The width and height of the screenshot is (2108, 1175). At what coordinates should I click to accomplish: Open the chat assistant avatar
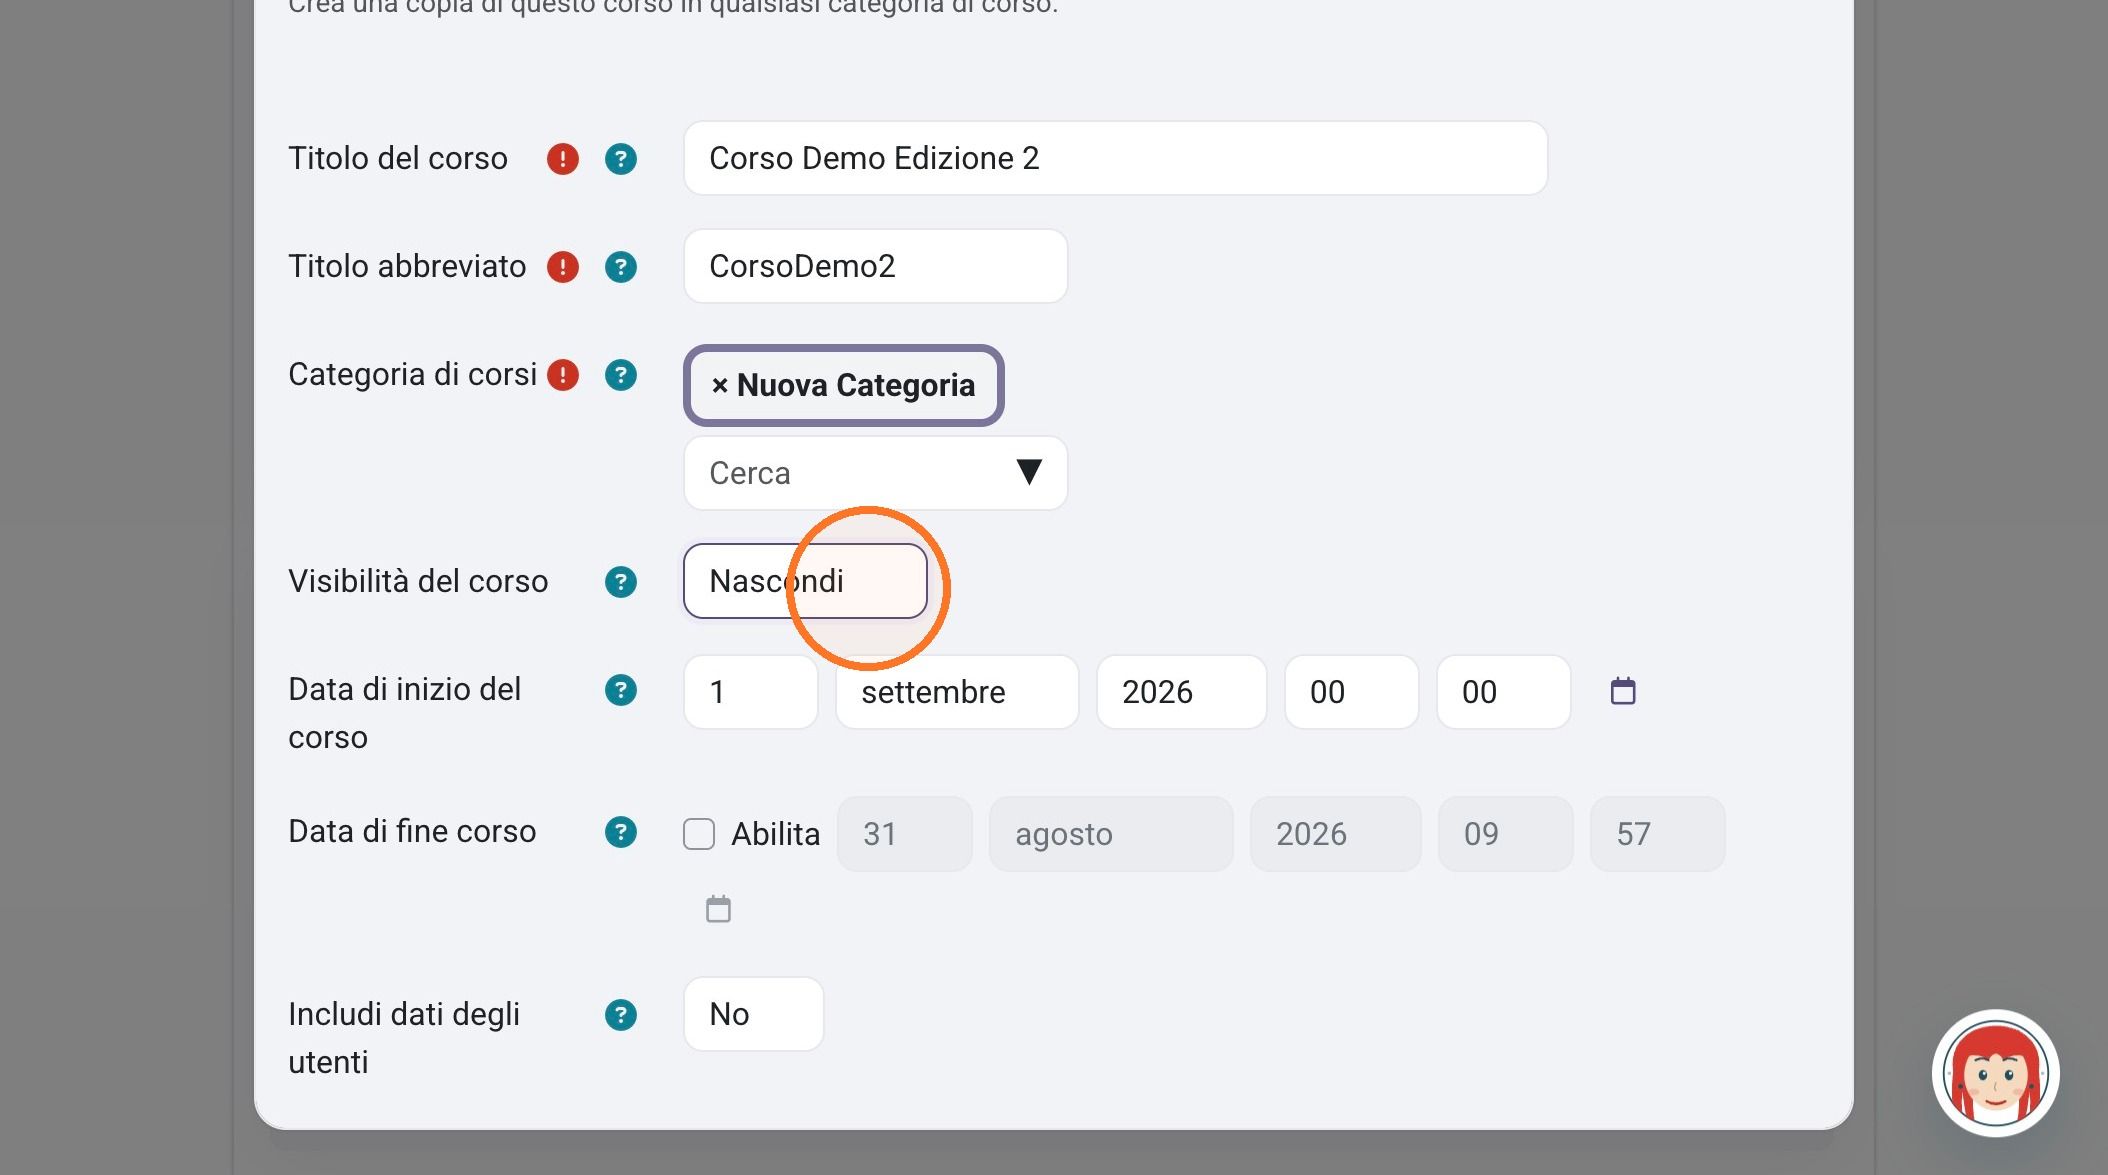[1995, 1073]
